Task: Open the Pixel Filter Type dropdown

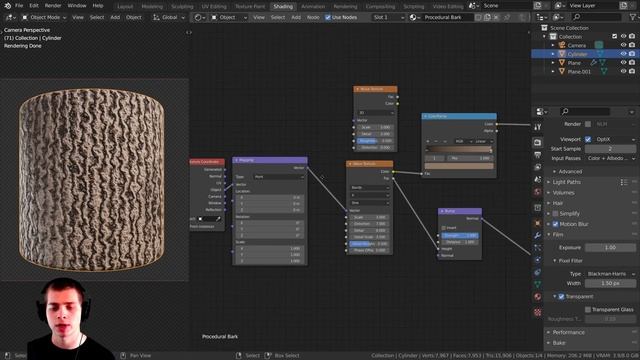Action: click(611, 274)
